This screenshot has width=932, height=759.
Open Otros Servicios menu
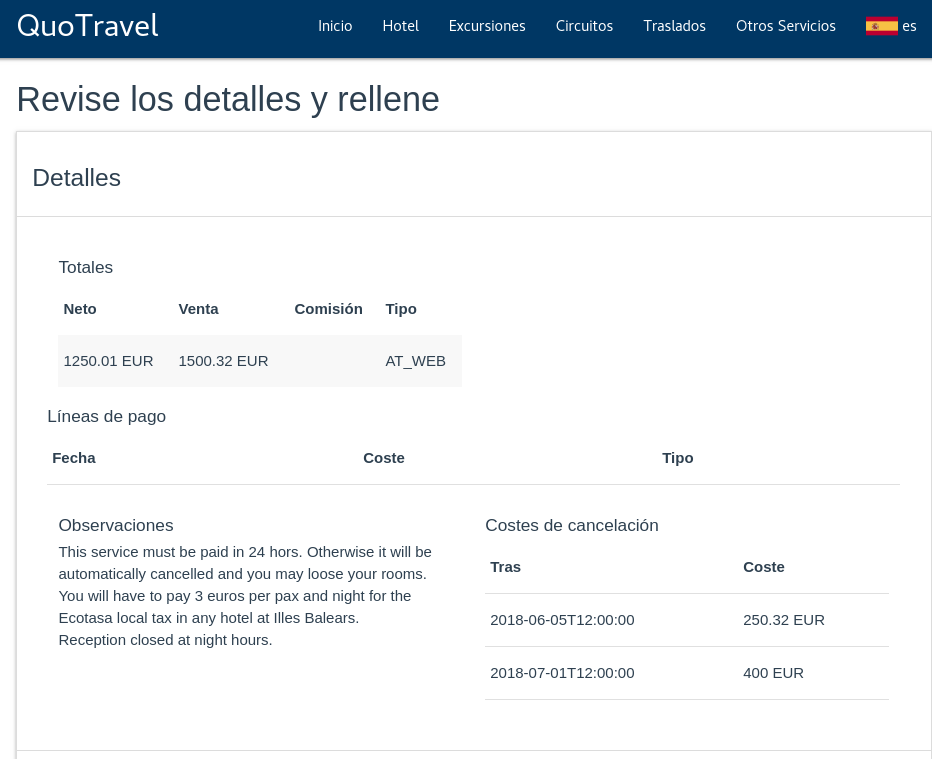tap(786, 26)
